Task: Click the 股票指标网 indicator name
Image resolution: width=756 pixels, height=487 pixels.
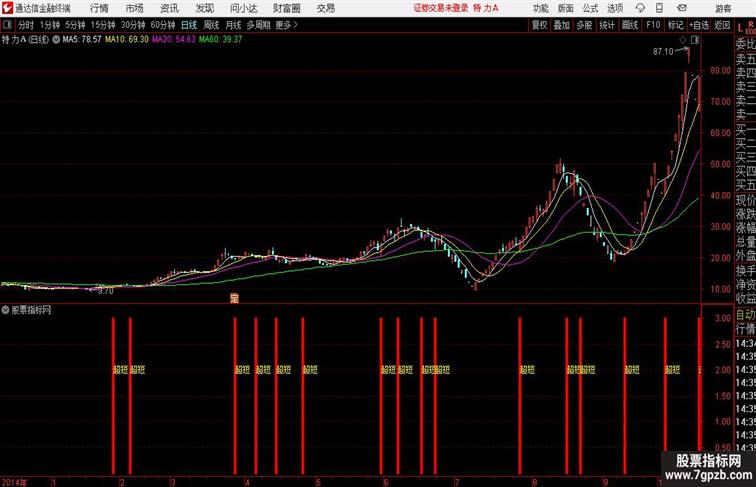Action: click(x=31, y=310)
